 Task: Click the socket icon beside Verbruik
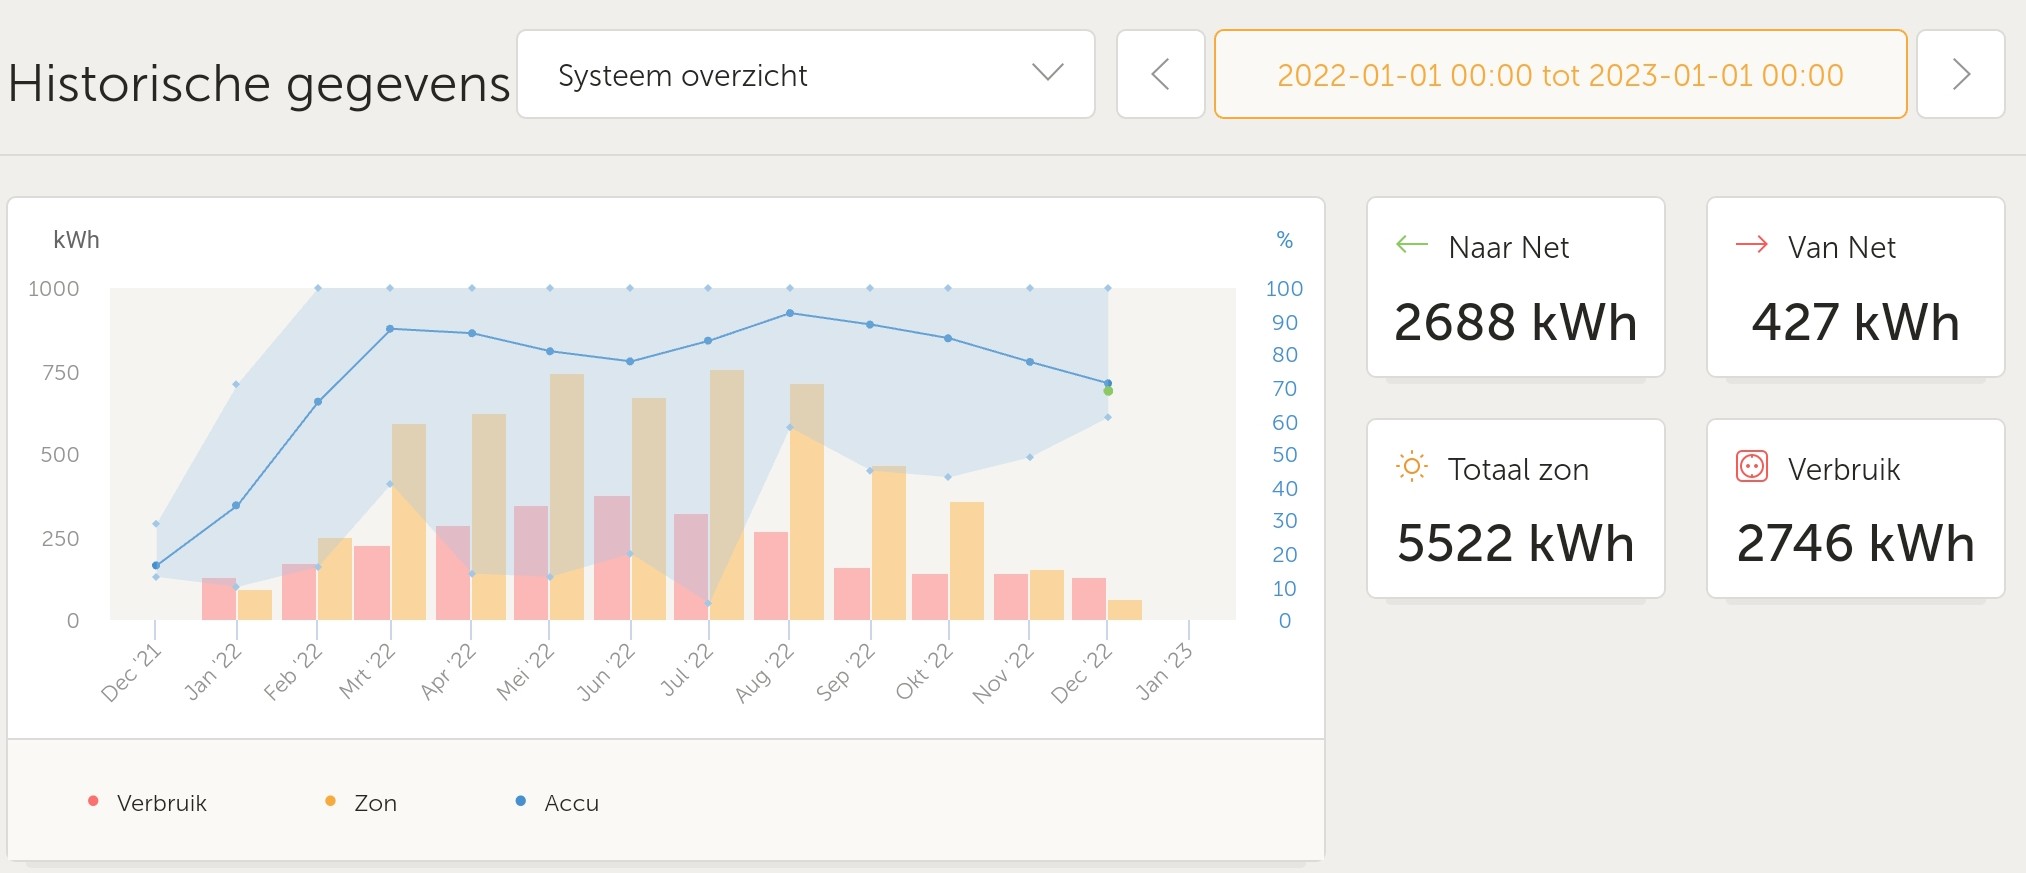pyautogui.click(x=1751, y=467)
